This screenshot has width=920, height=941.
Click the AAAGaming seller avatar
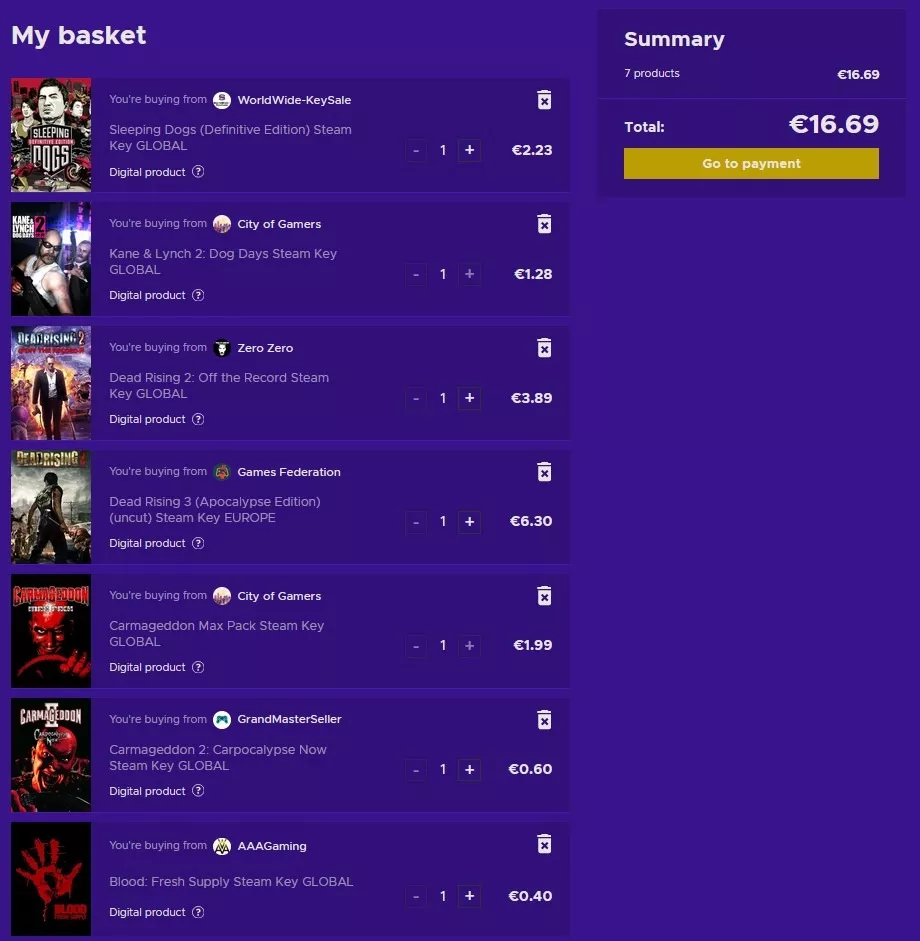(222, 846)
